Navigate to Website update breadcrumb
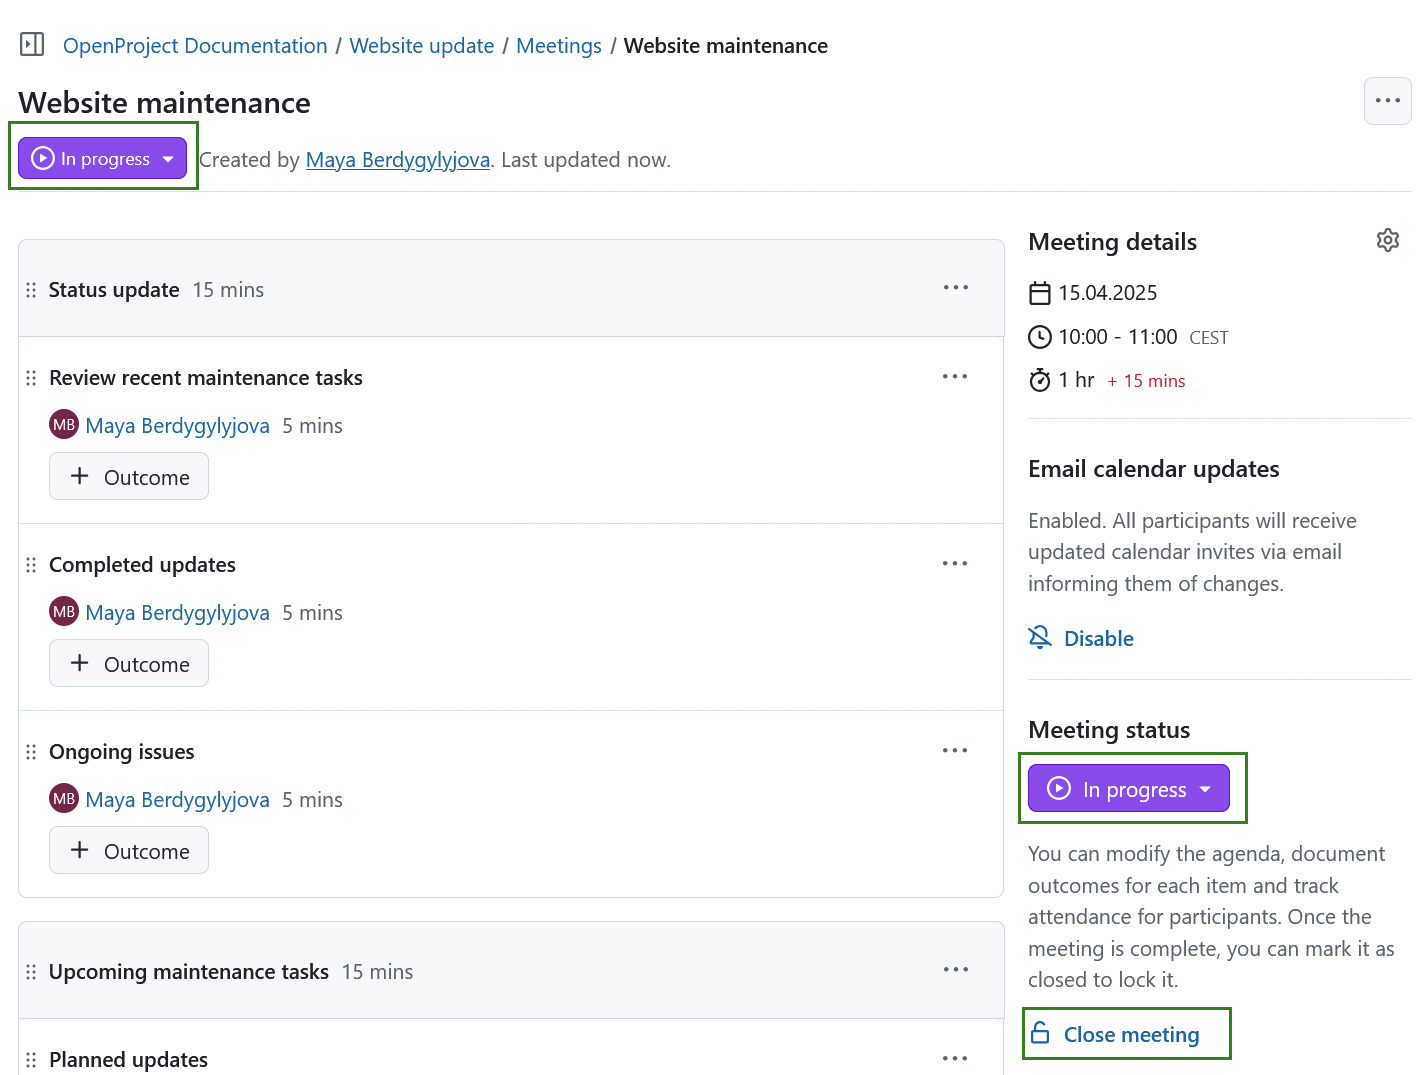 [x=421, y=46]
